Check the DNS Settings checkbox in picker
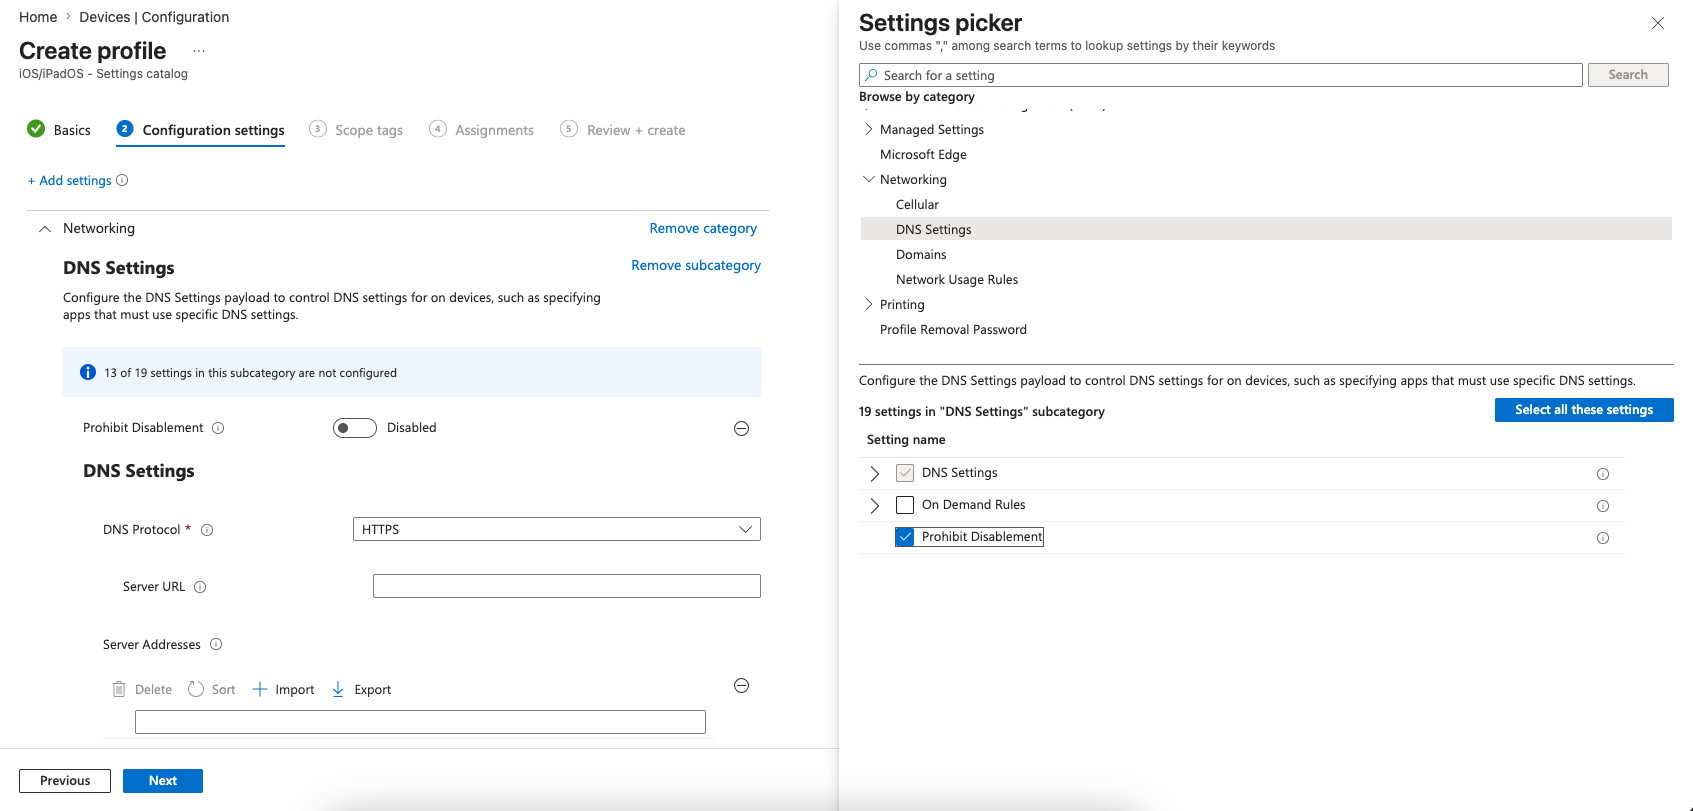Viewport: 1693px width, 811px height. coord(905,473)
